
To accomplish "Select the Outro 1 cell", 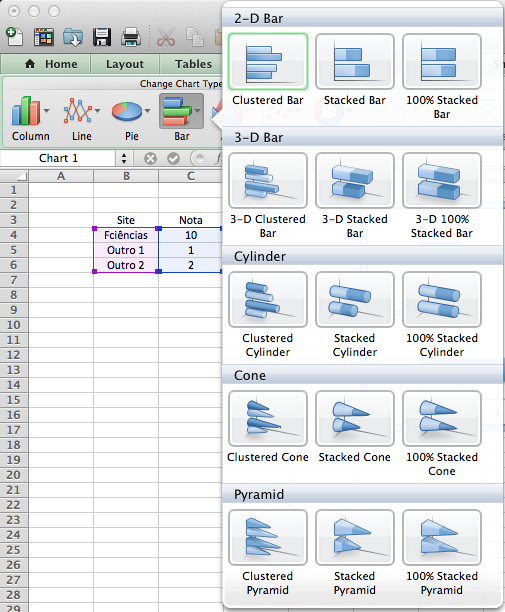I will coord(126,250).
